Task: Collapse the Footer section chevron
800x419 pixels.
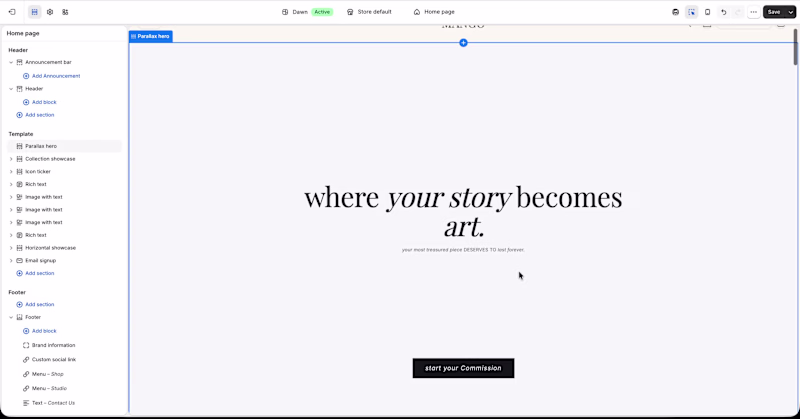Action: 11,317
